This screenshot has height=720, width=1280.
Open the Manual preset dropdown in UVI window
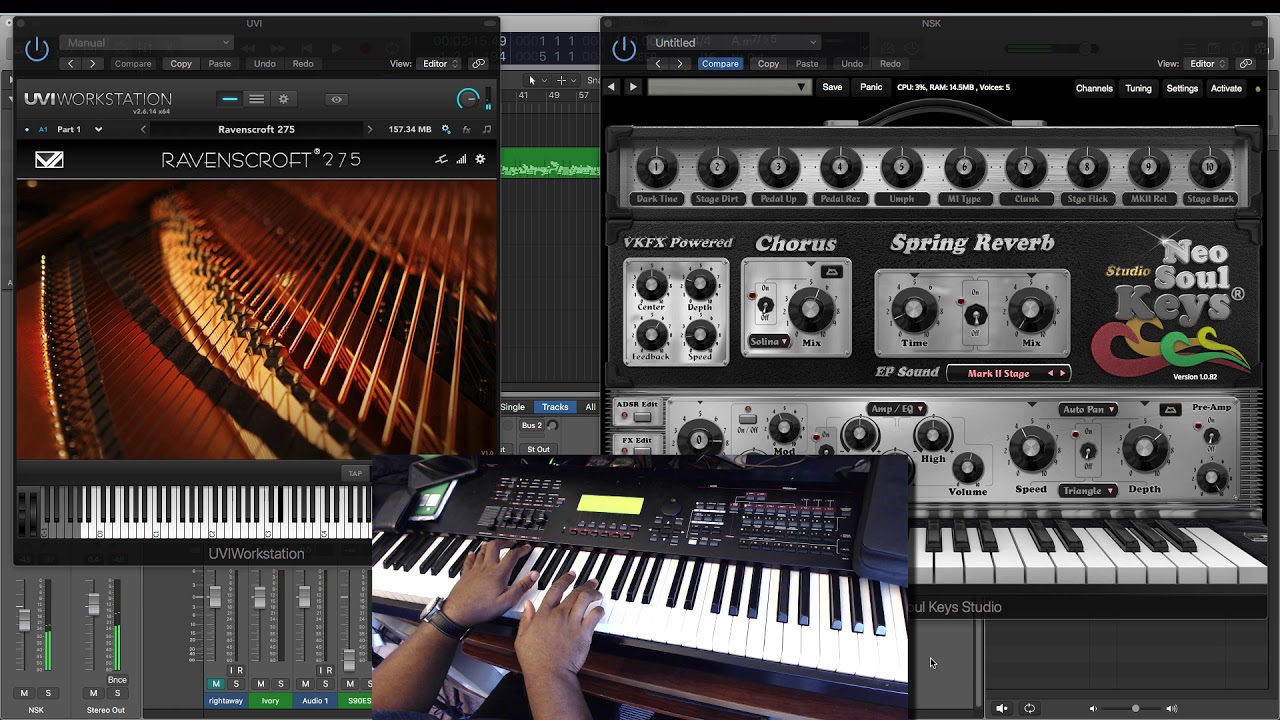point(146,43)
